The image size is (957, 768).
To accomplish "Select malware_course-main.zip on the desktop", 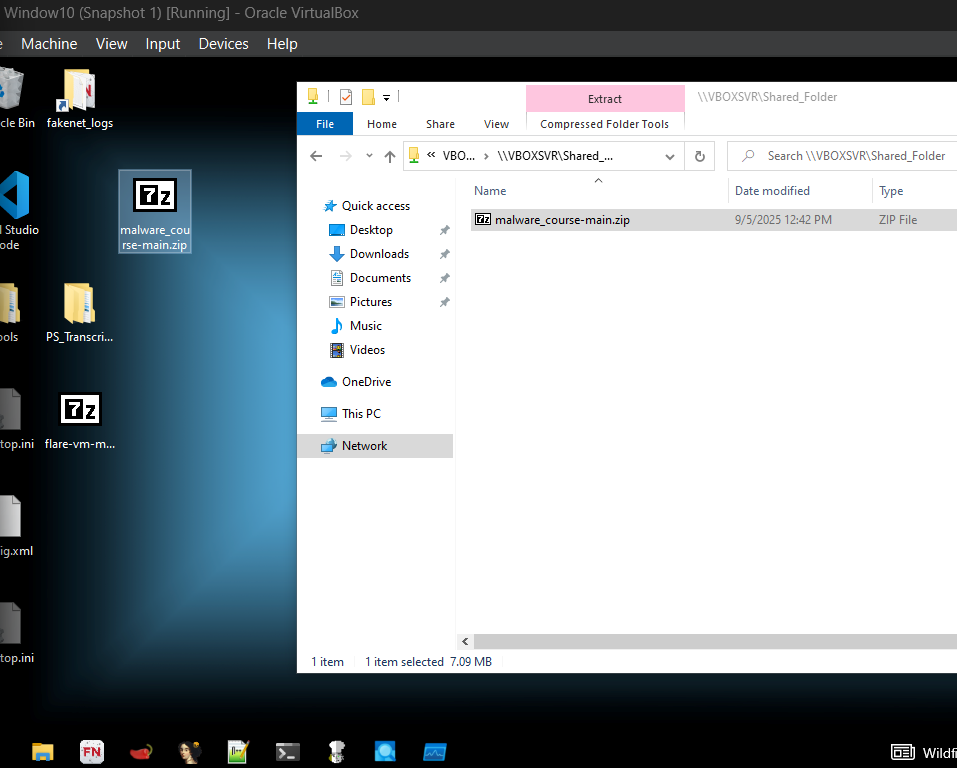I will (155, 211).
